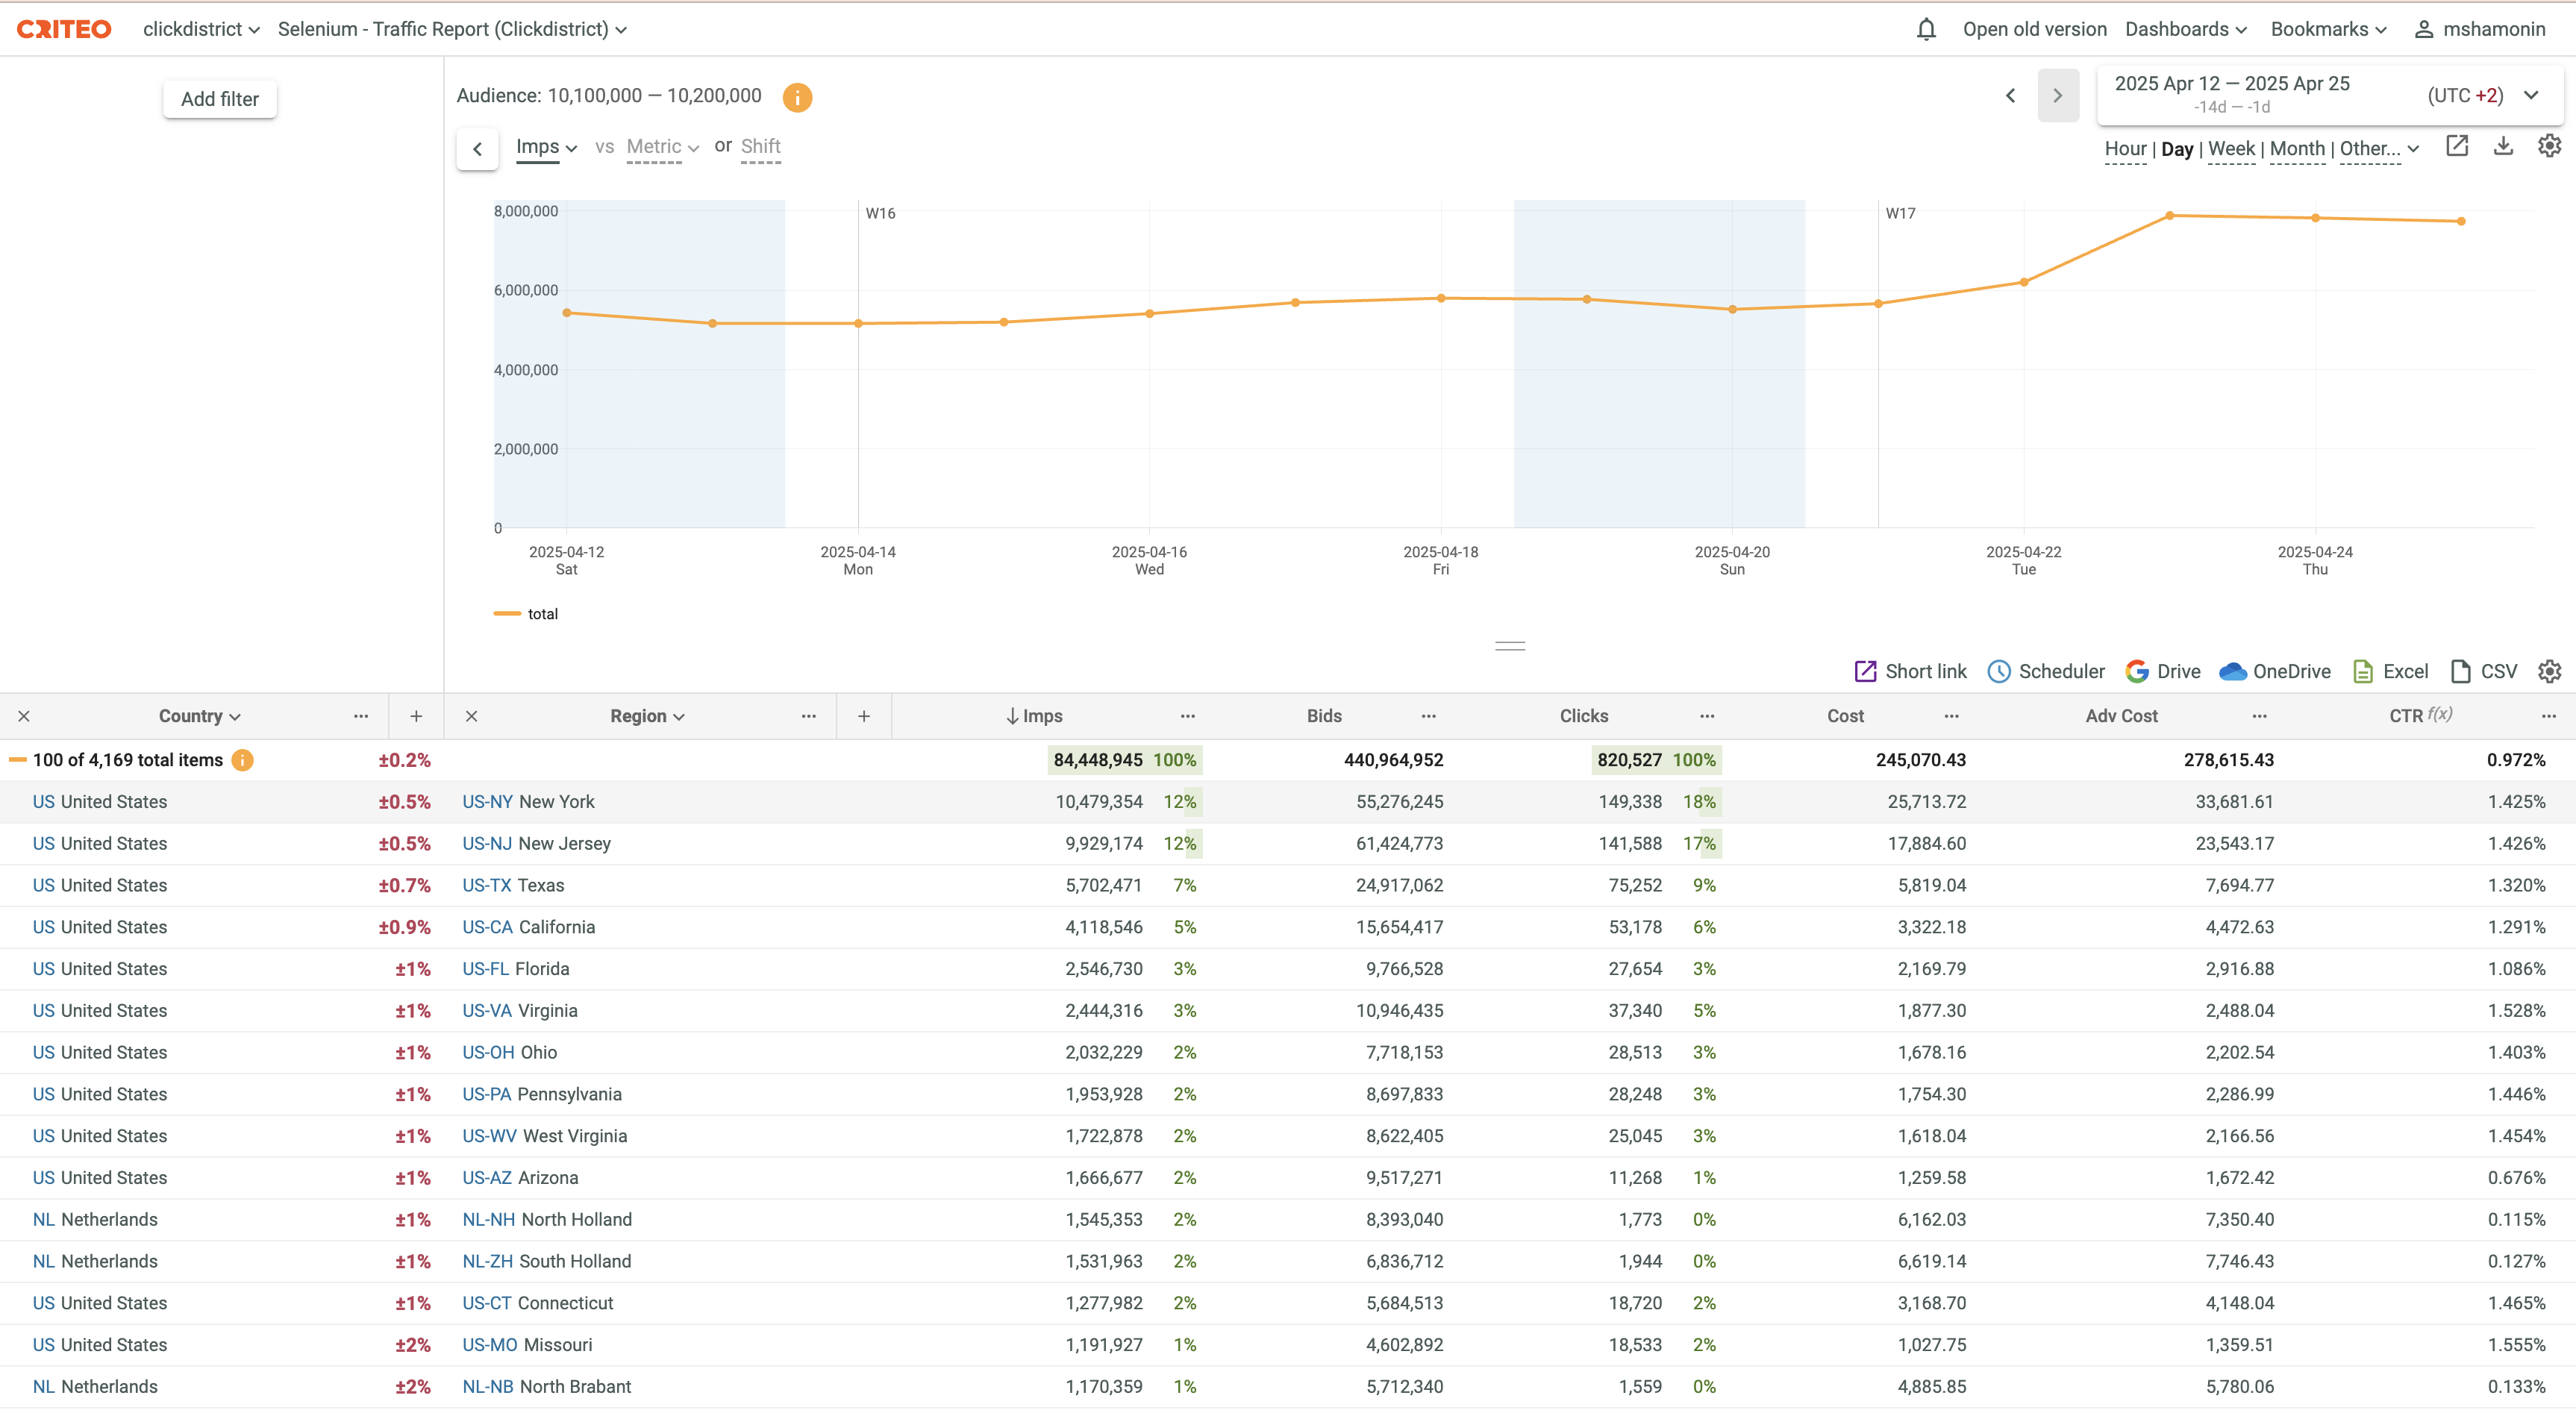
Task: Export table to Google Drive
Action: click(2162, 671)
